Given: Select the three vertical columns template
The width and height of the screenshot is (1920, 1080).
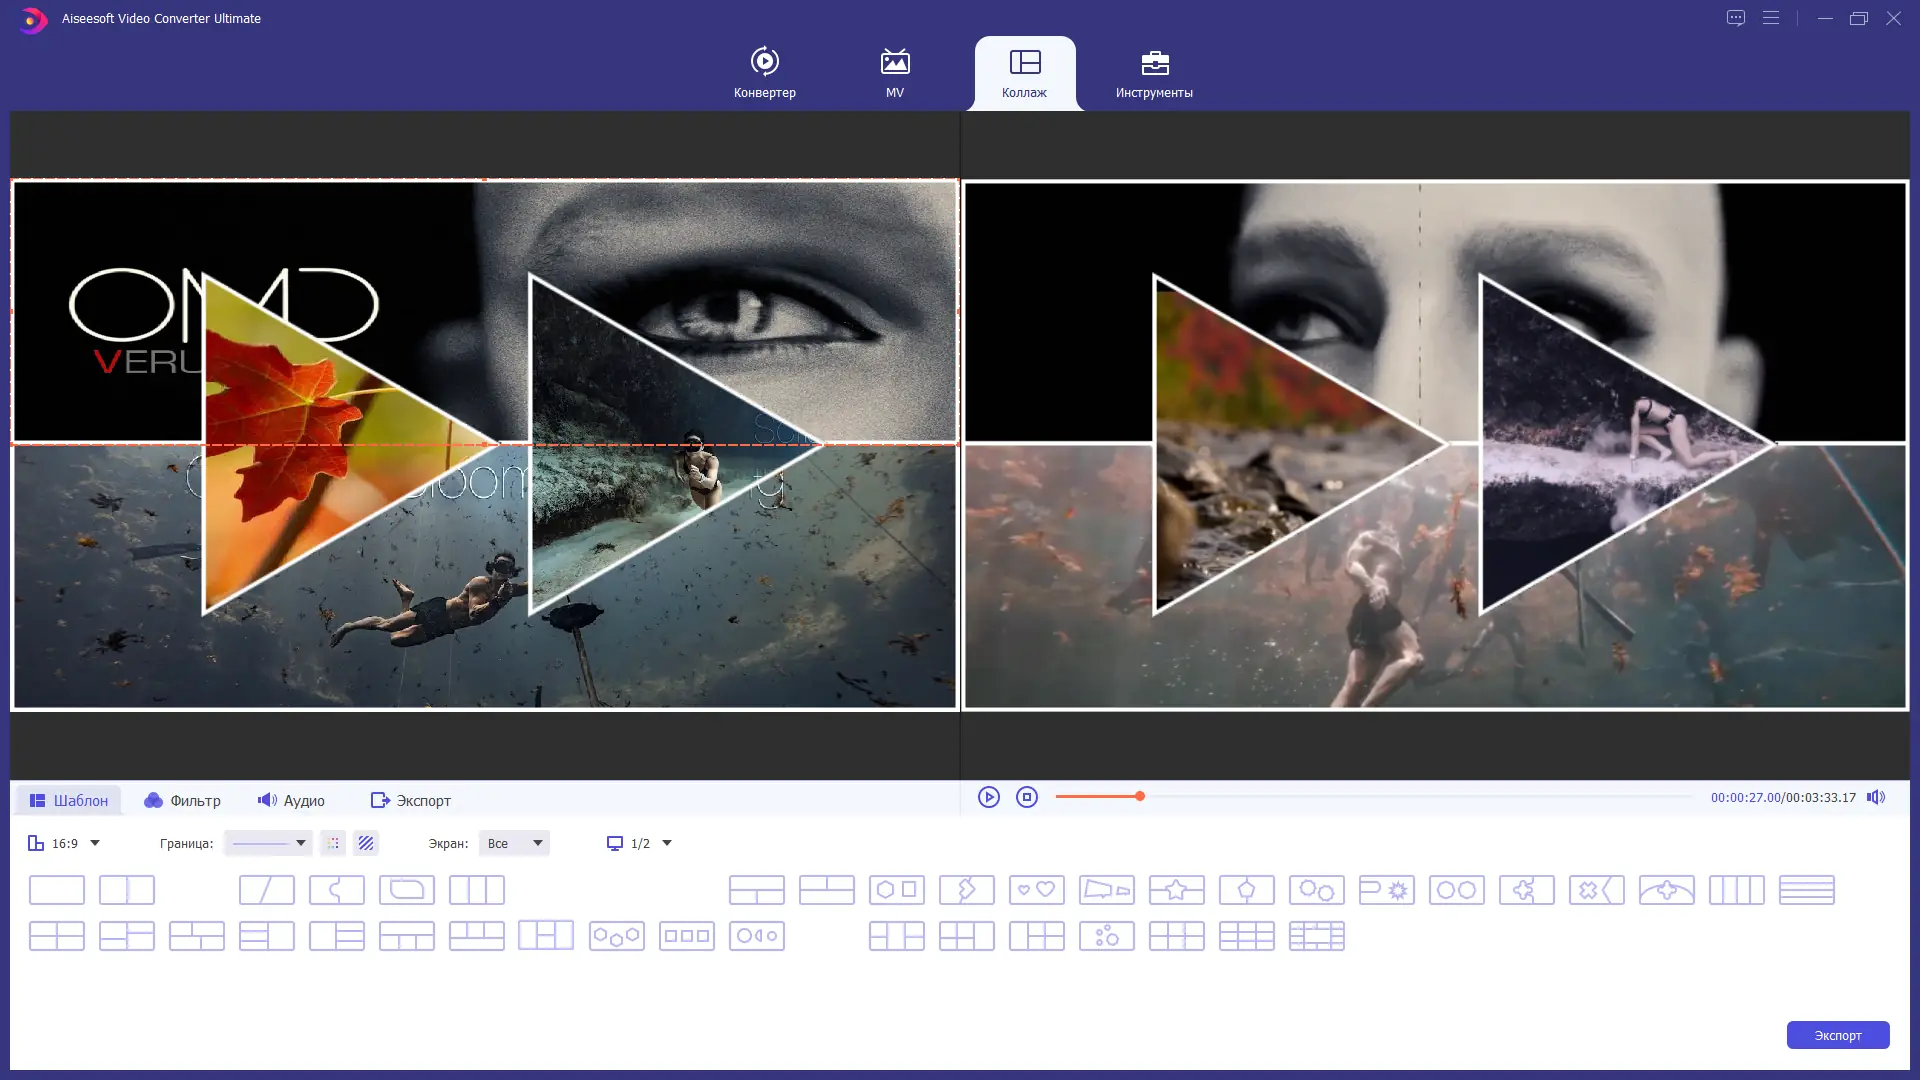Looking at the screenshot, I should click(x=476, y=889).
